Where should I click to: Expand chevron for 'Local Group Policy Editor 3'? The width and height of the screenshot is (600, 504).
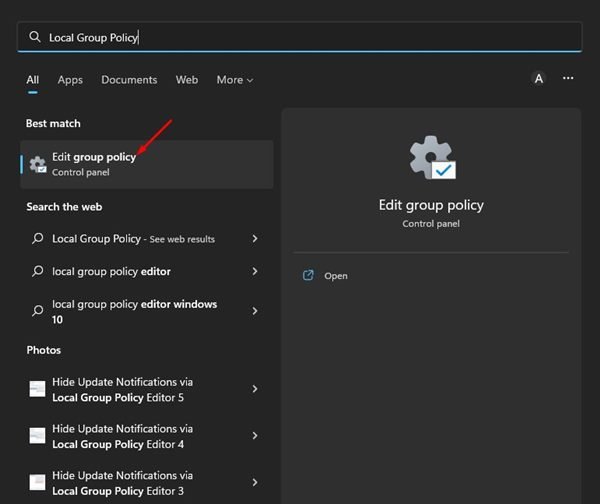(x=255, y=483)
